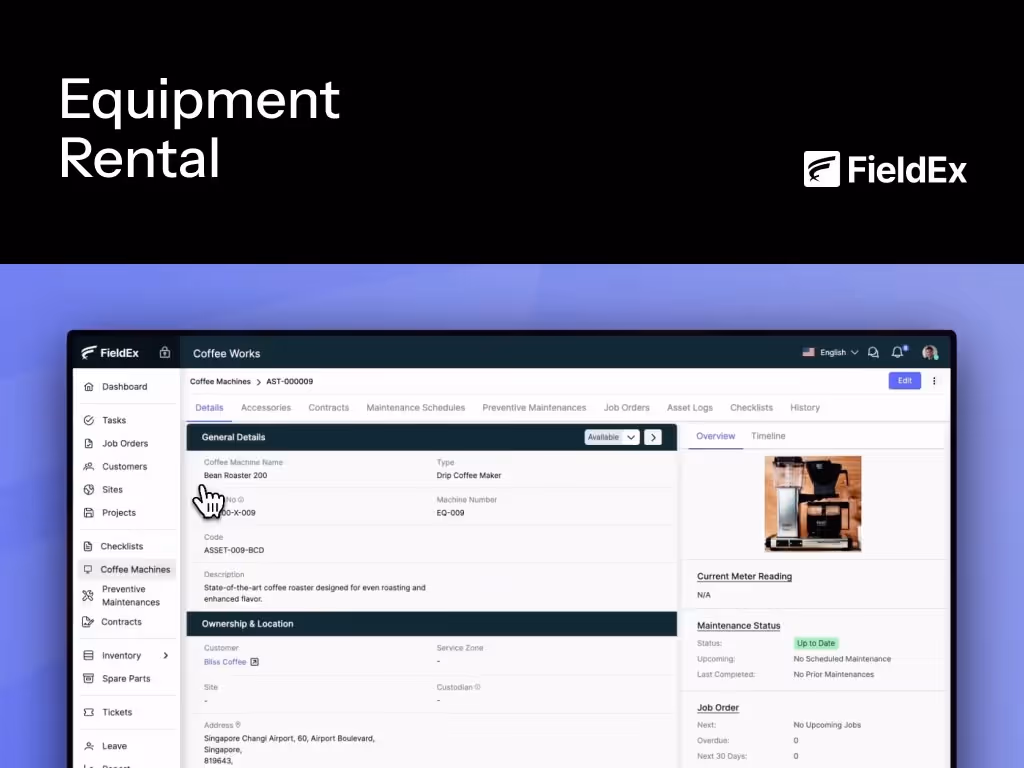1024x768 pixels.
Task: Open external link icon beside Bliss Coffee
Action: [255, 662]
